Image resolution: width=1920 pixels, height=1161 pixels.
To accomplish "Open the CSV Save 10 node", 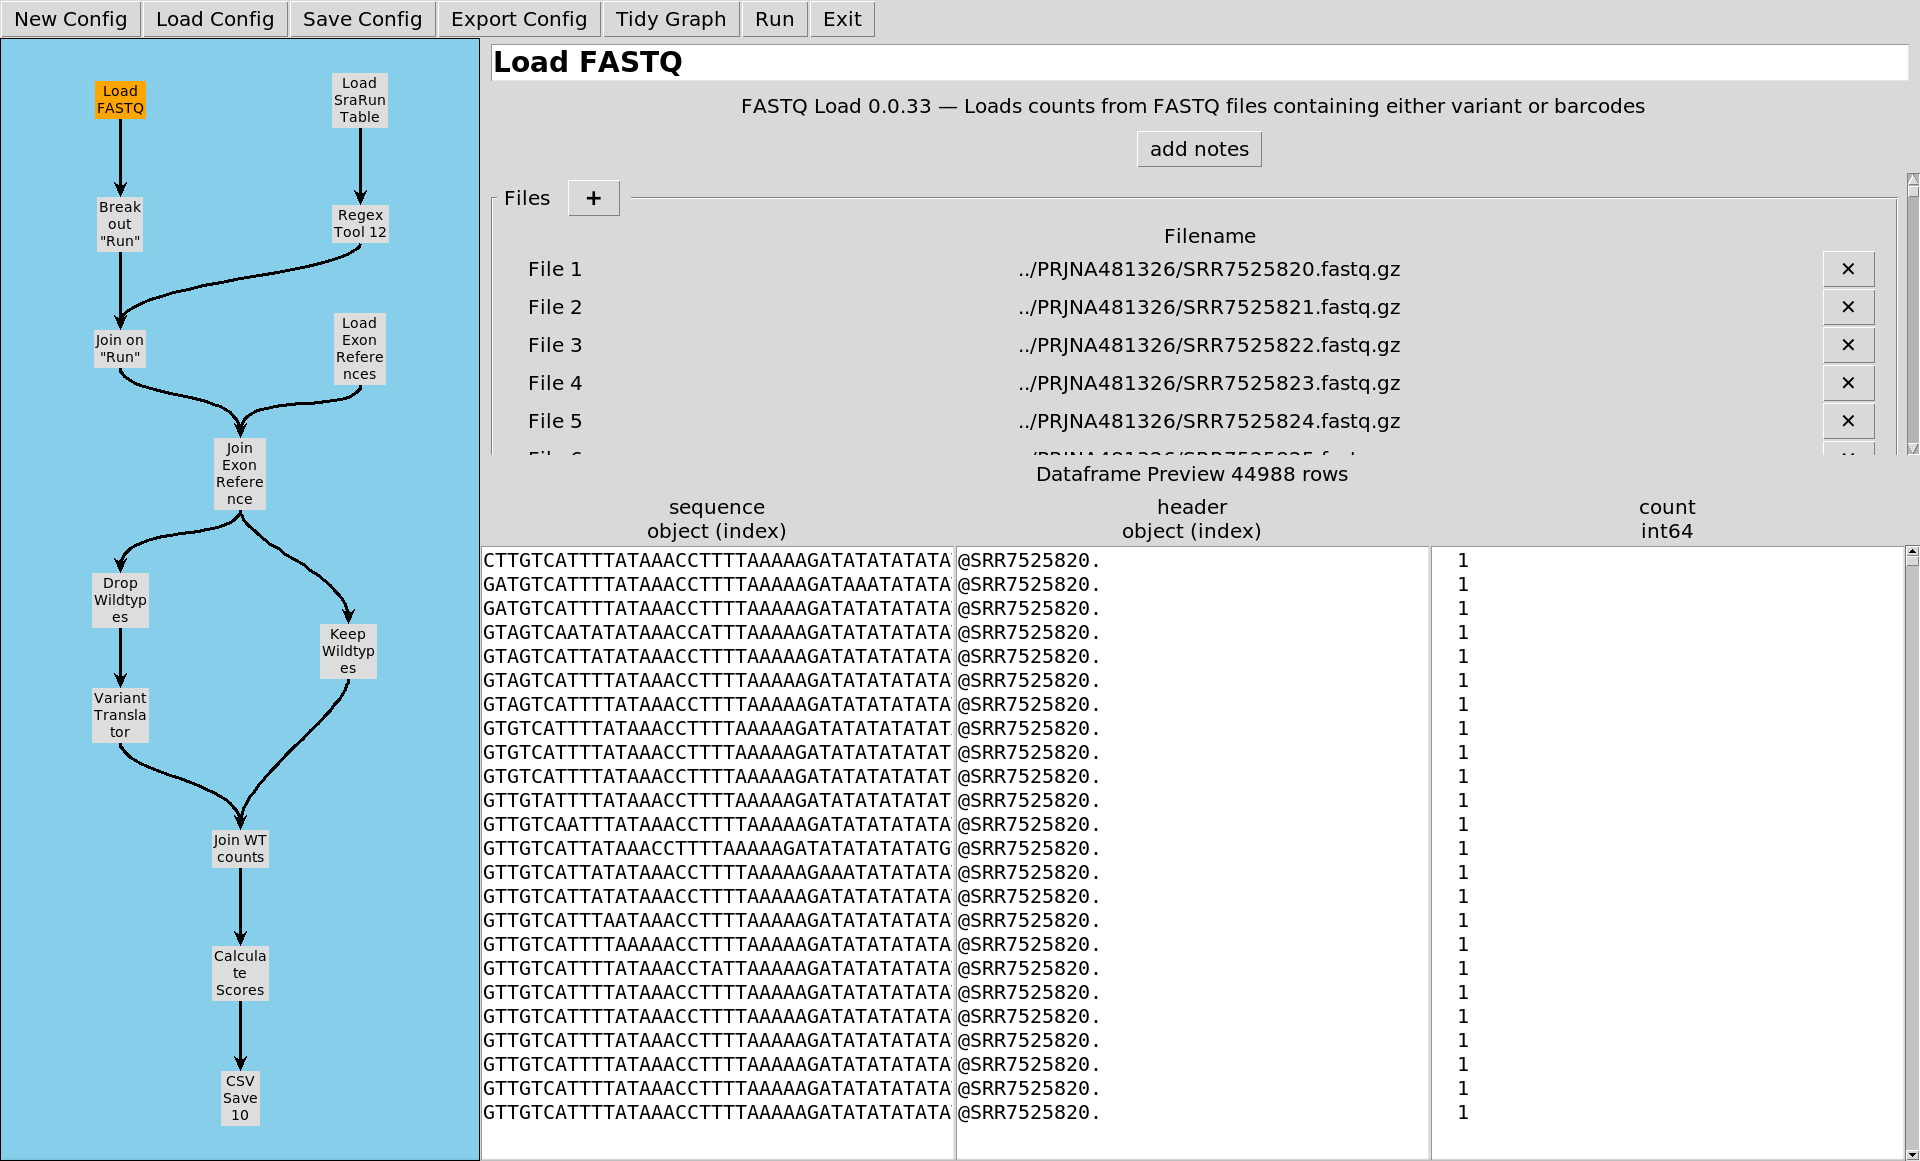I will 240,1098.
